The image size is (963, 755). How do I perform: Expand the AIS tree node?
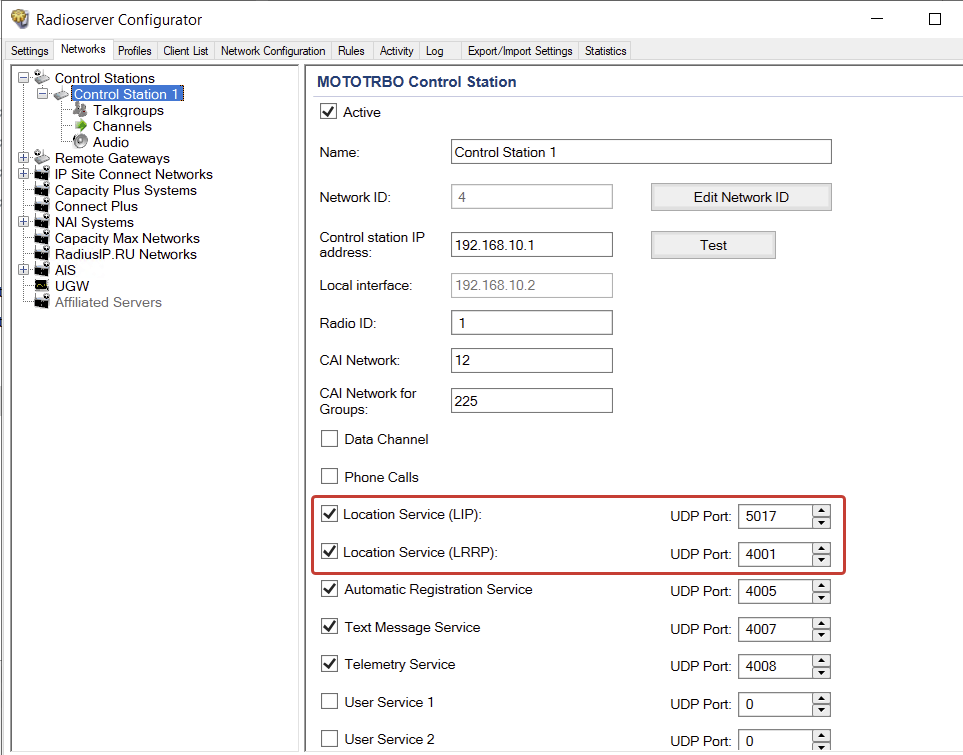click(23, 270)
